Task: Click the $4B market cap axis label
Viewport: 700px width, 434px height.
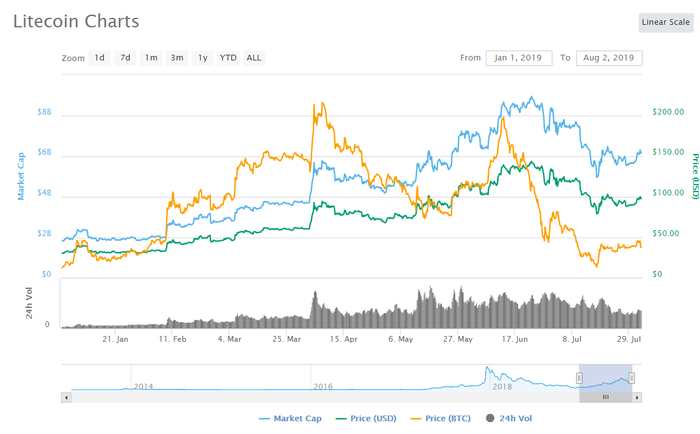Action: (x=45, y=193)
